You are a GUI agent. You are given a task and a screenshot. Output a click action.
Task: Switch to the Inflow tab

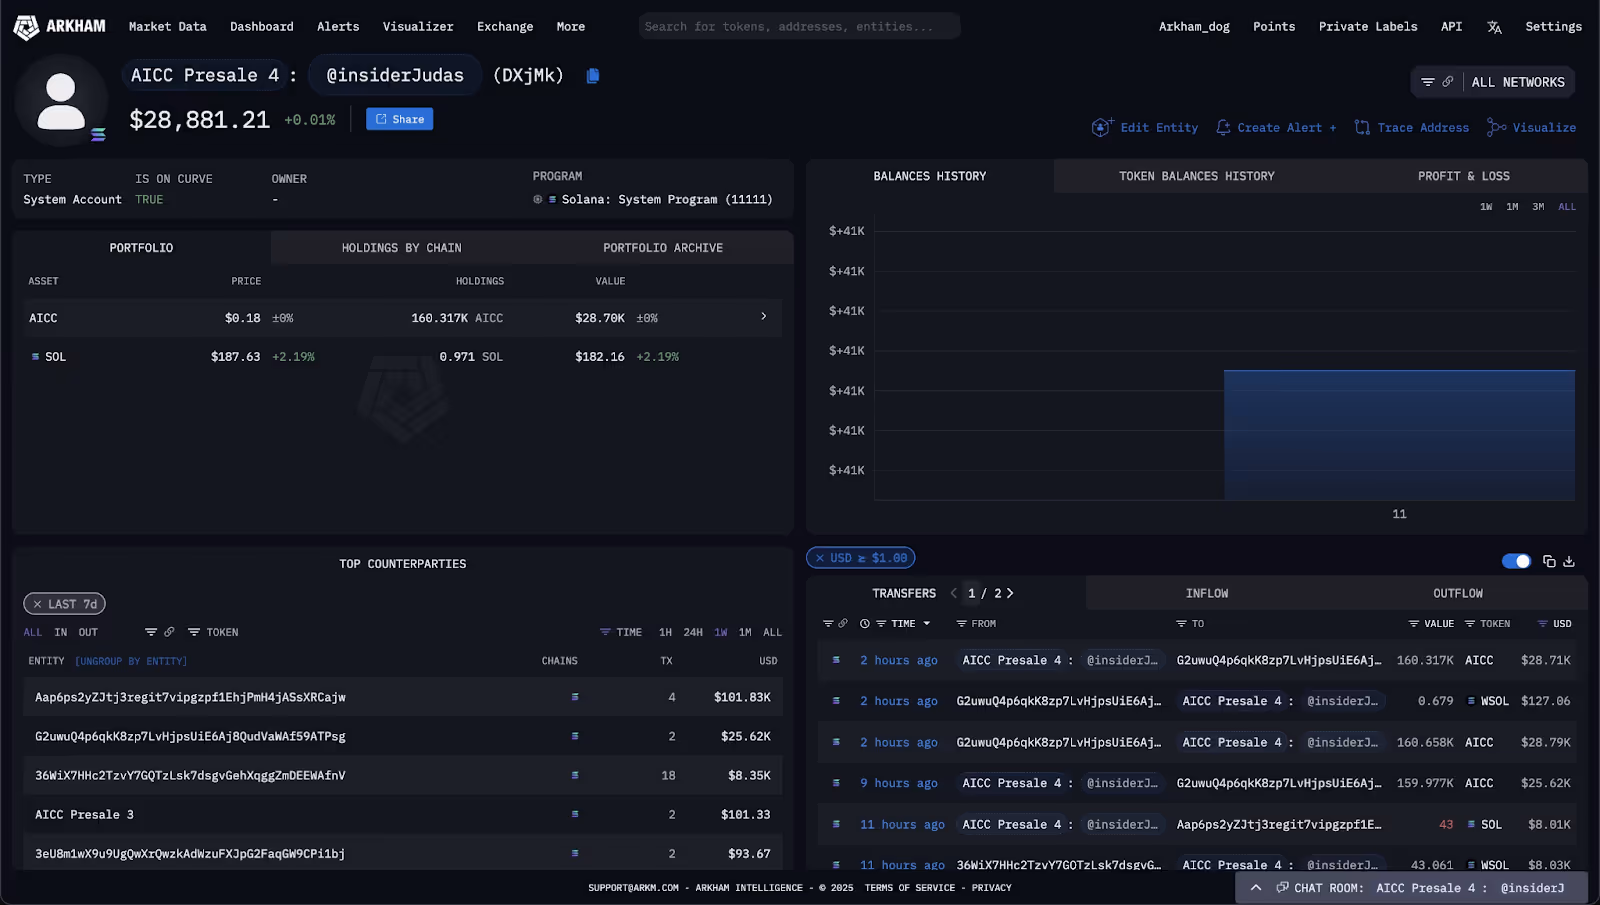(1207, 593)
